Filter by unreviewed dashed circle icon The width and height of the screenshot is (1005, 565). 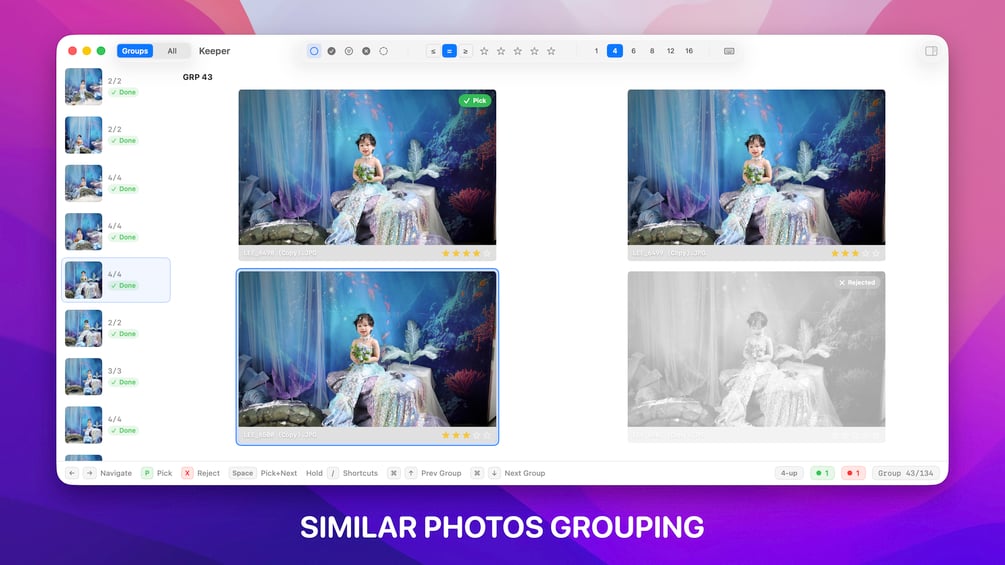(383, 51)
